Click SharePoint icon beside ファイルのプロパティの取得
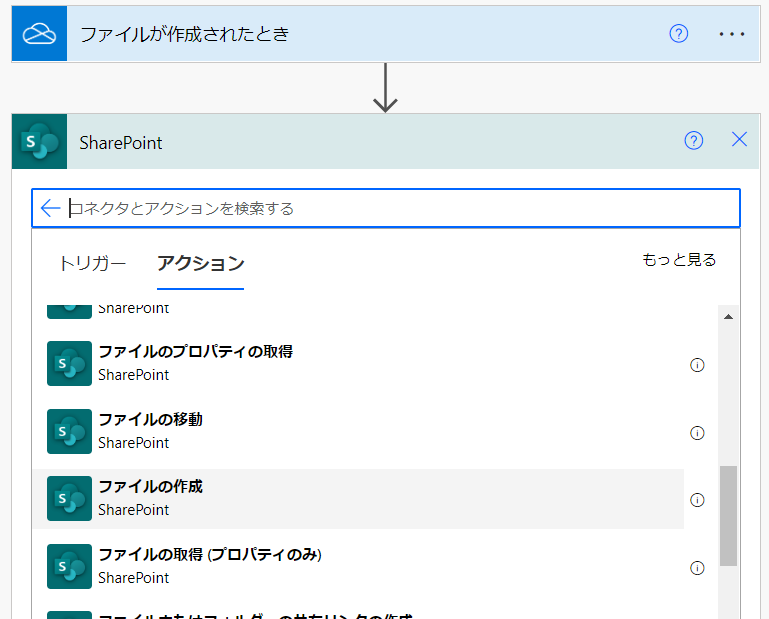This screenshot has height=619, width=769. pyautogui.click(x=69, y=363)
